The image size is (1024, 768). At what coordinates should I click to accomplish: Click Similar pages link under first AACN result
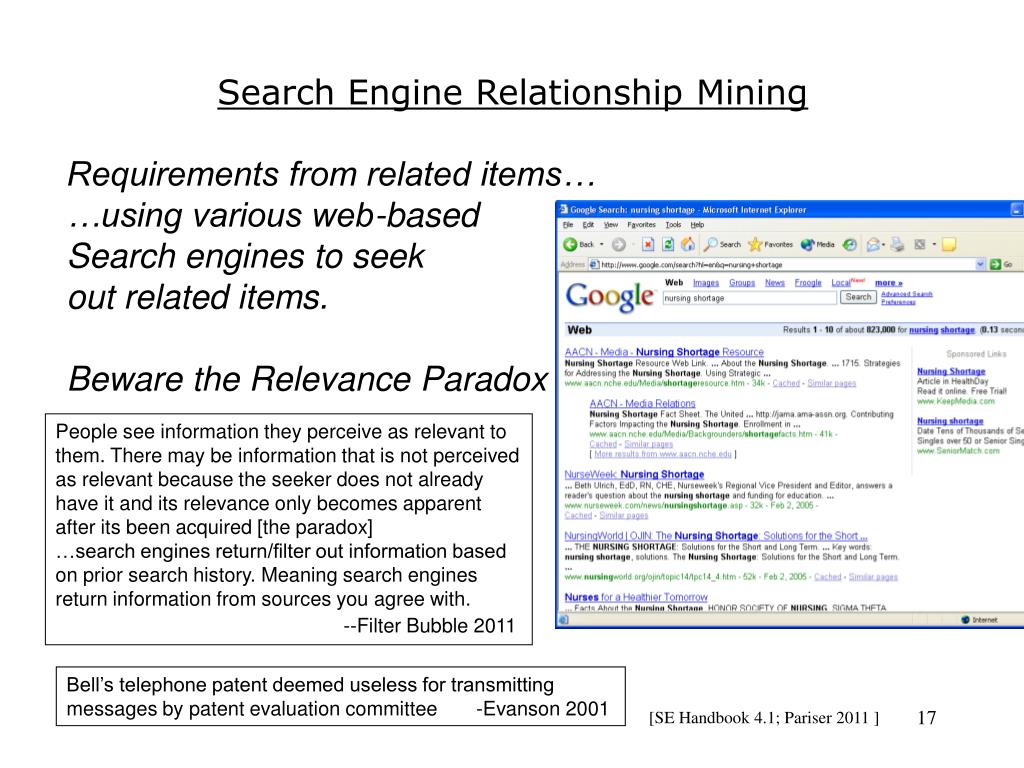(831, 383)
